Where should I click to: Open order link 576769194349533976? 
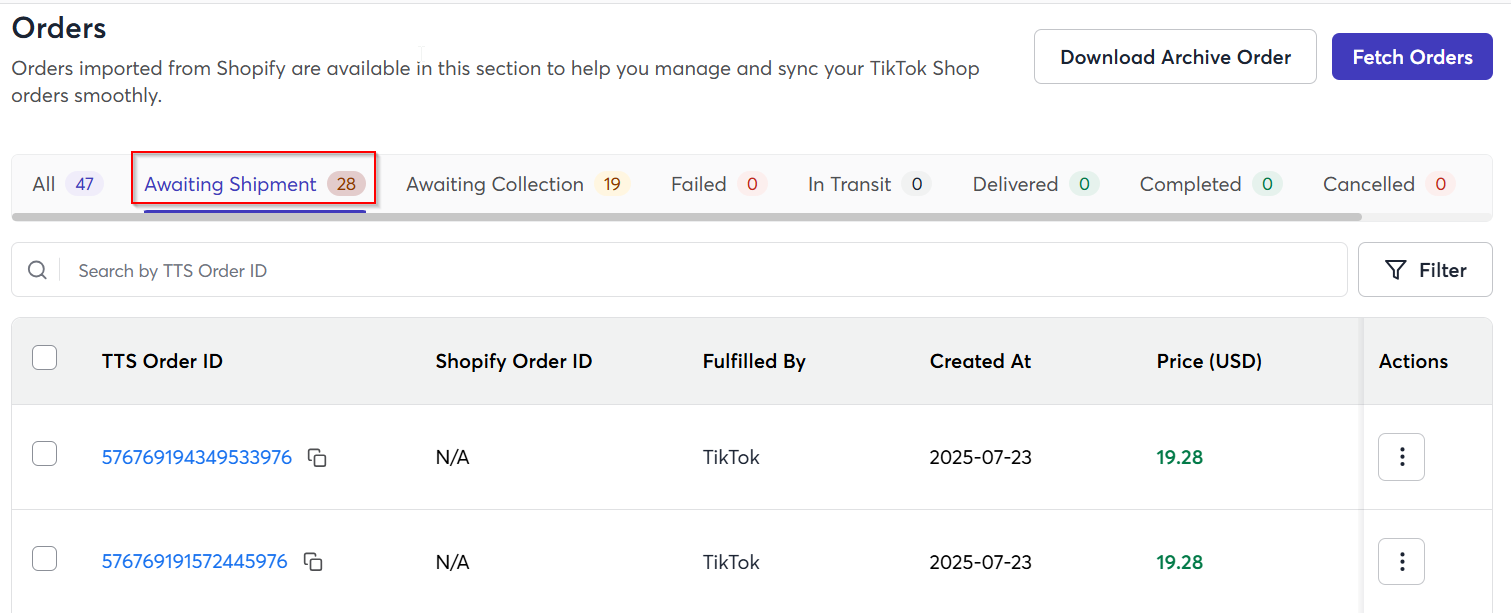197,457
